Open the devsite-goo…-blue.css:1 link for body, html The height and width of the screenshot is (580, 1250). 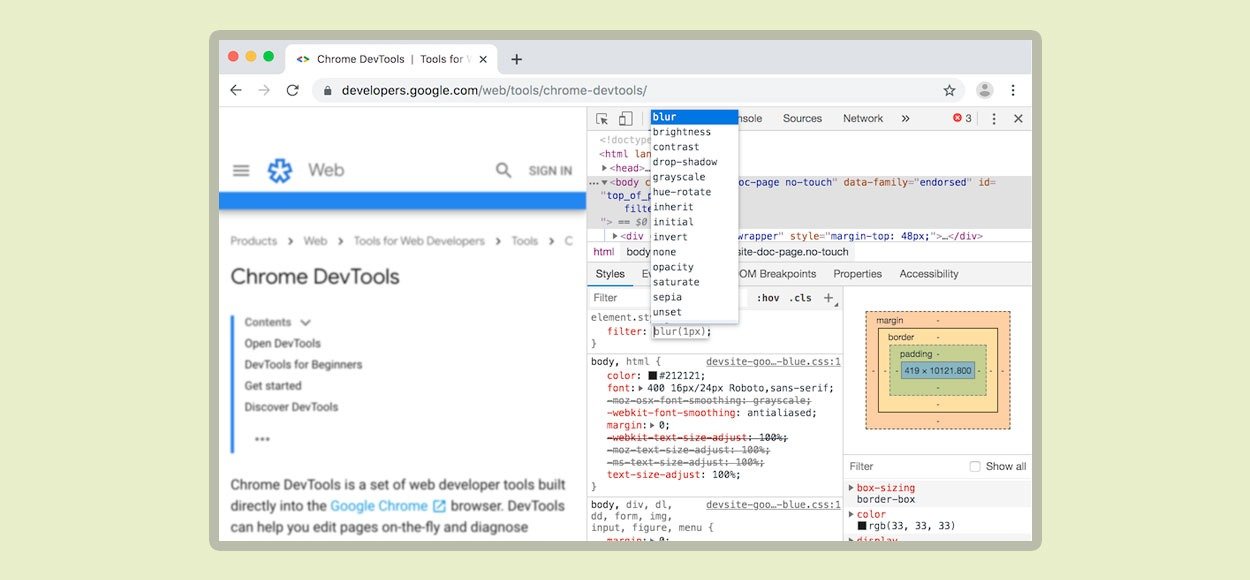coord(773,362)
